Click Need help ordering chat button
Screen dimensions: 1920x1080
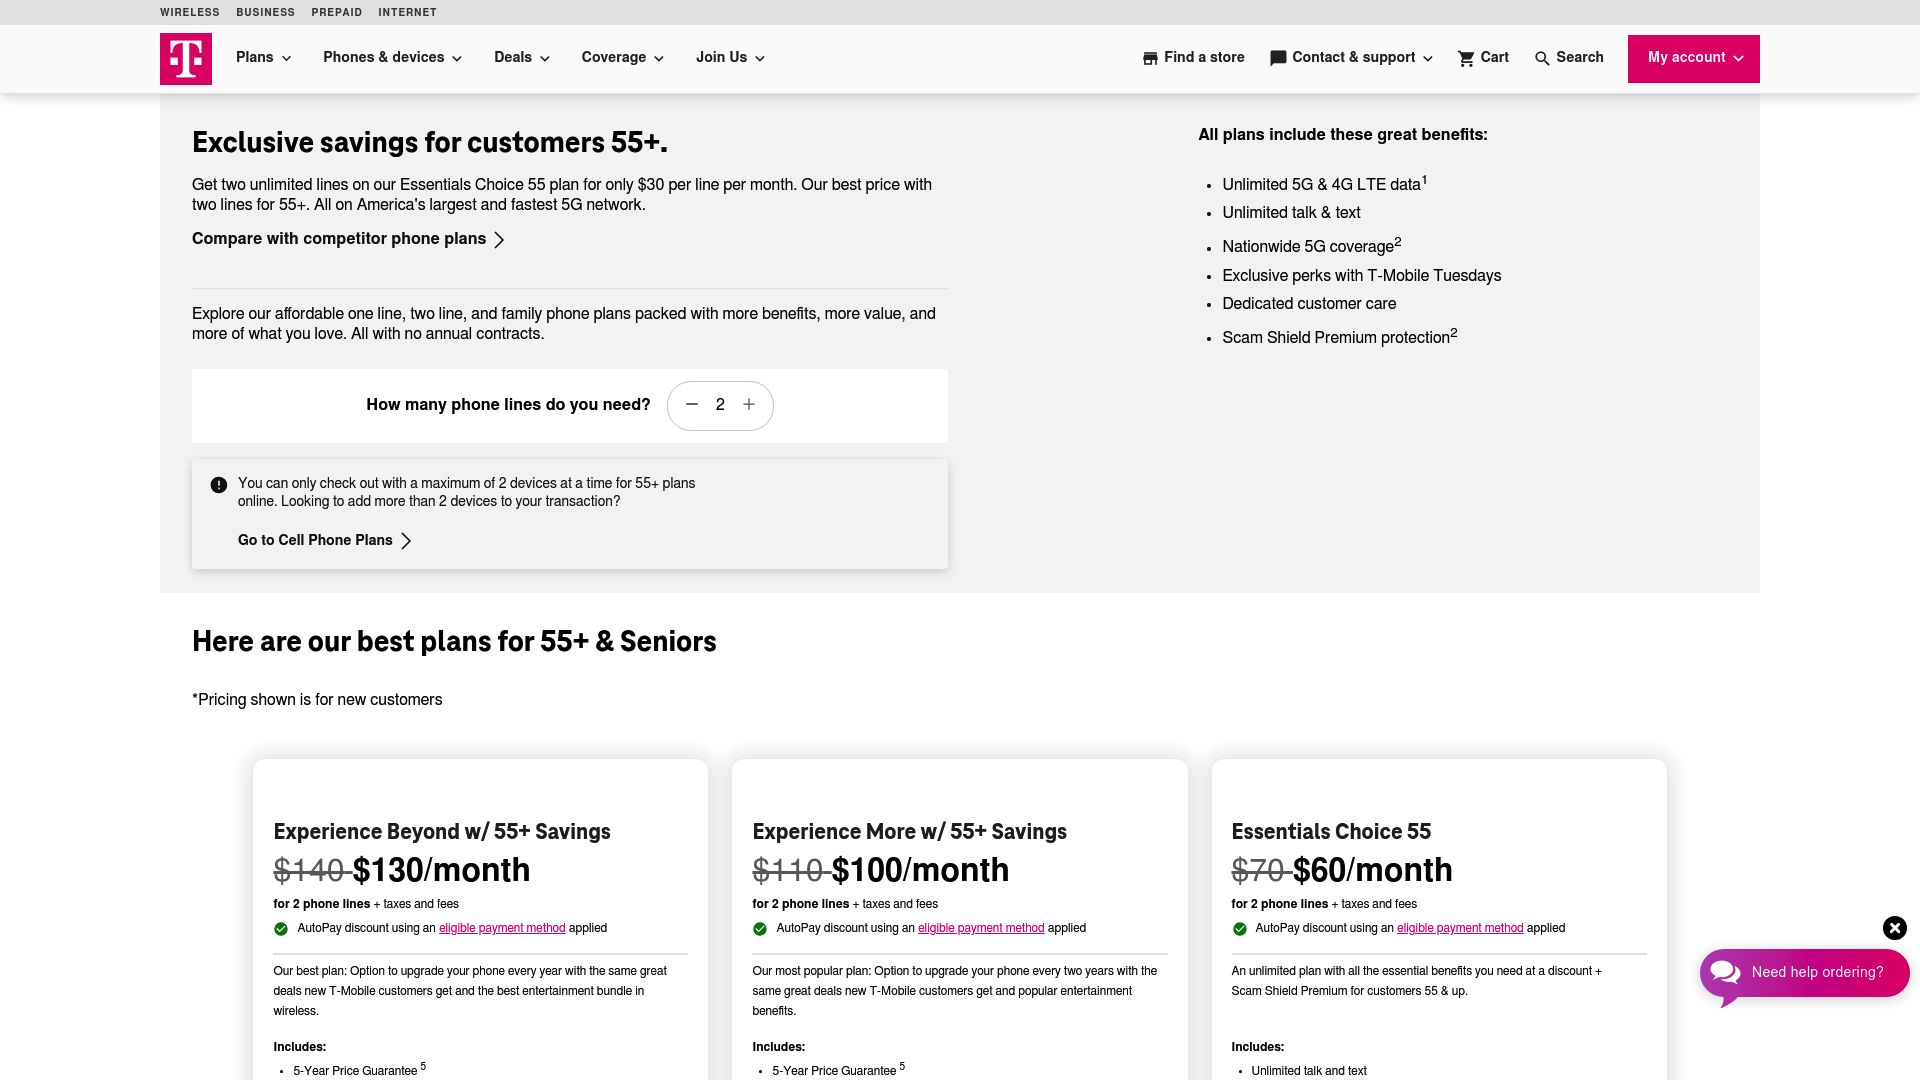click(1805, 973)
